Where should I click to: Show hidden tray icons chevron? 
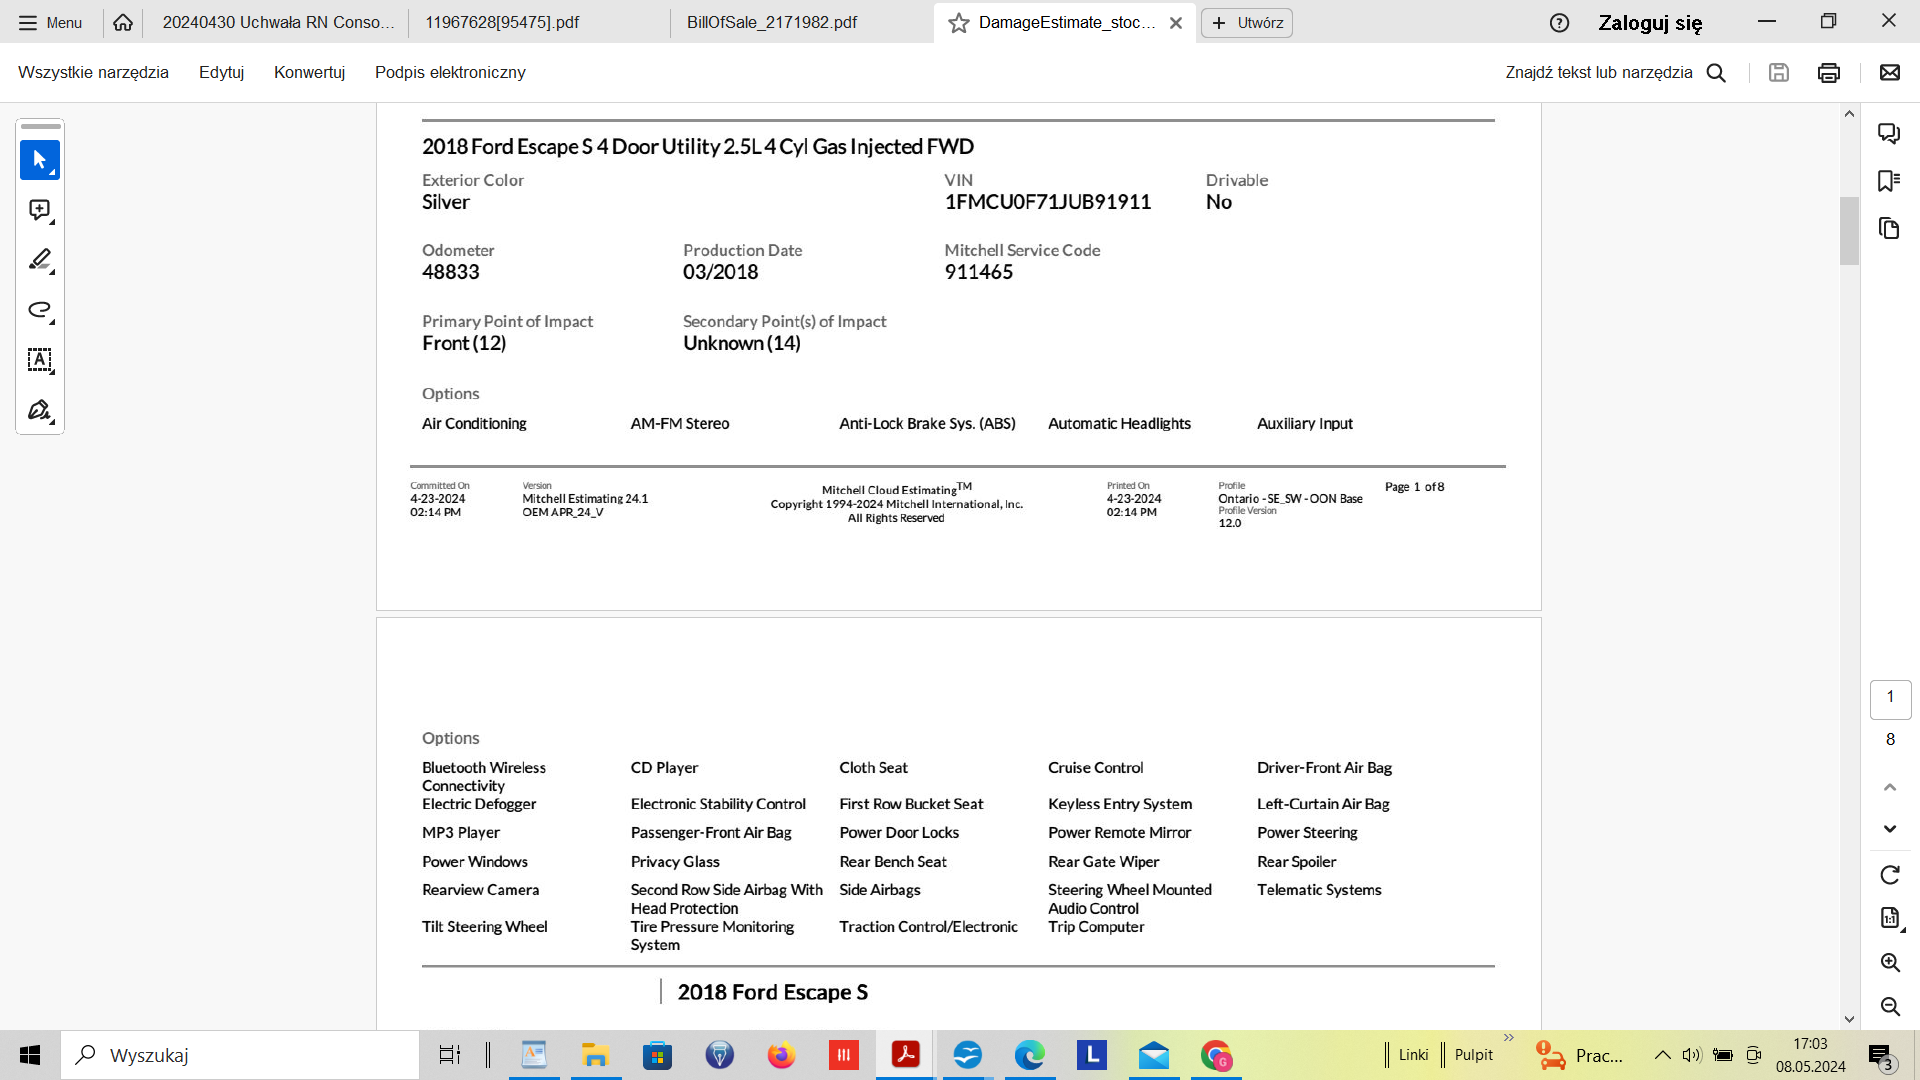(x=1662, y=1055)
